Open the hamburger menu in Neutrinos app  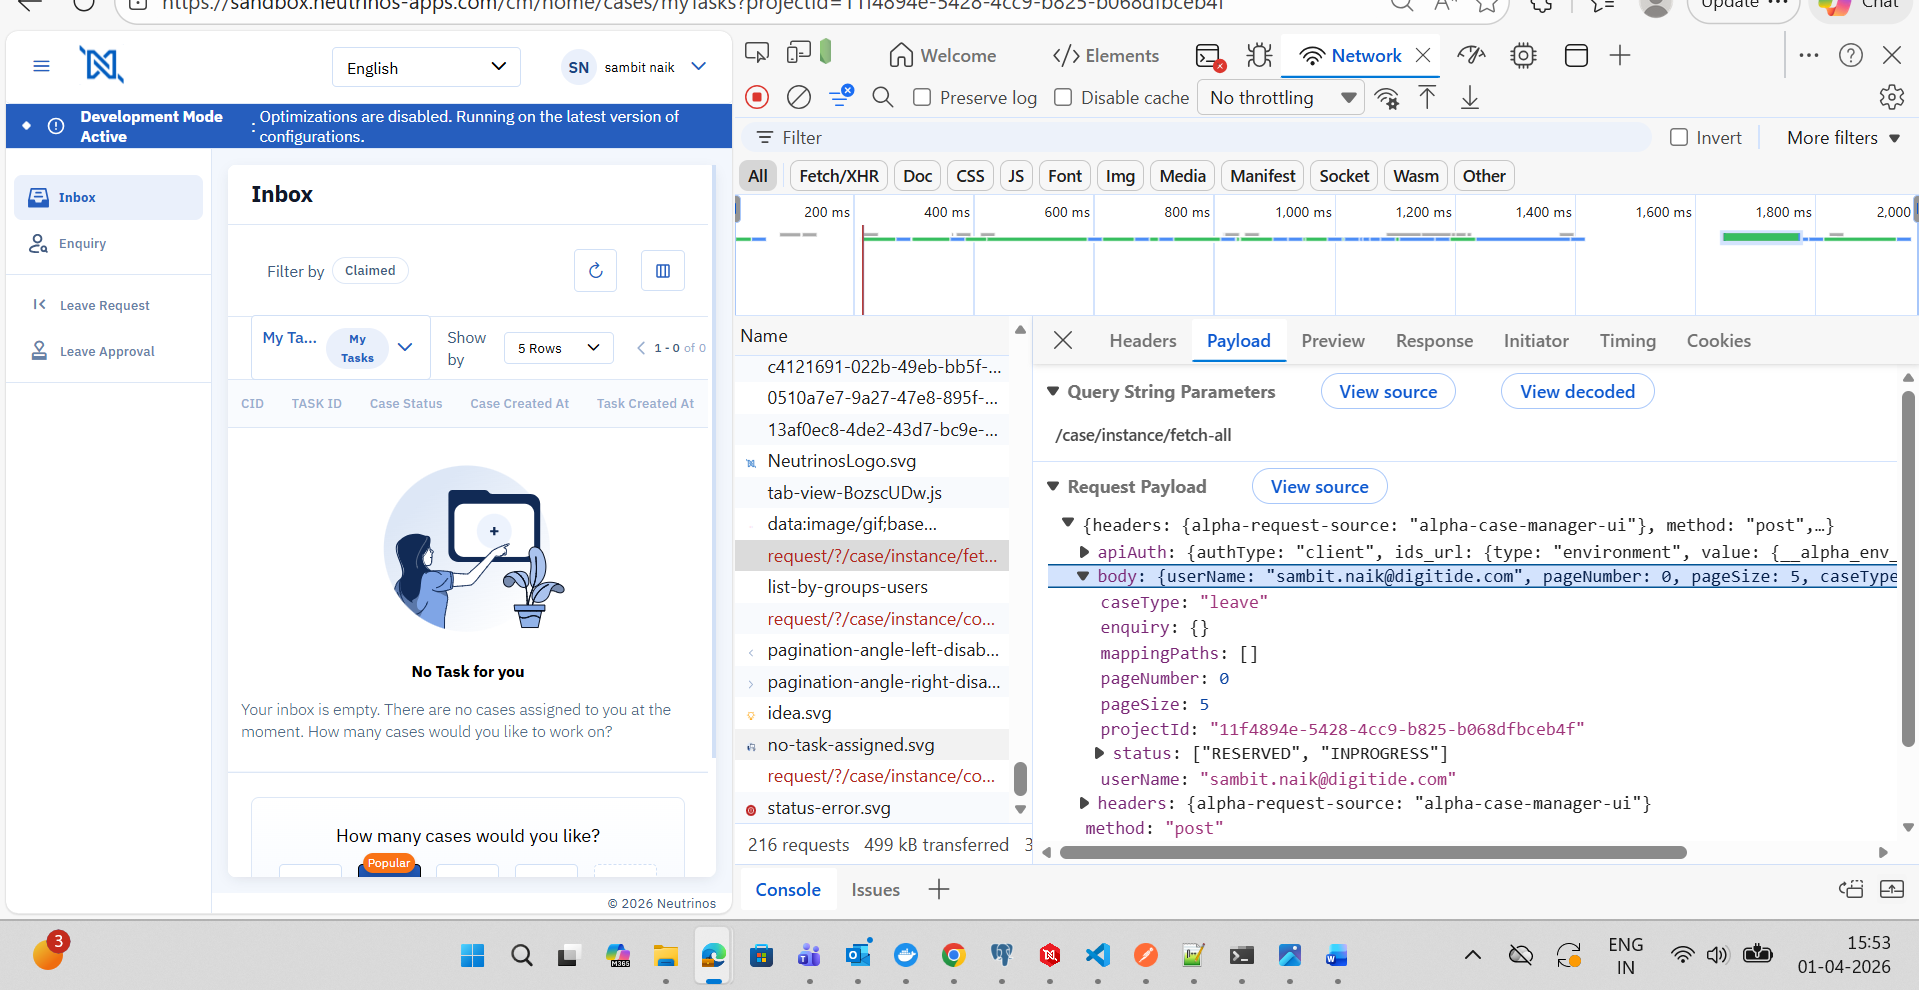(x=41, y=66)
